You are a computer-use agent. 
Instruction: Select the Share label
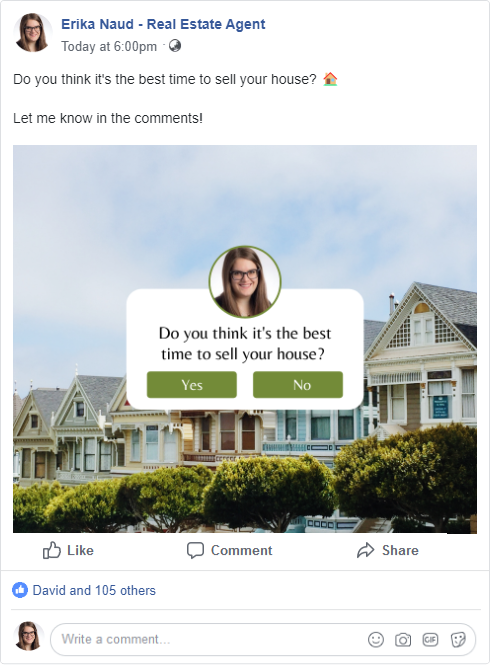point(400,550)
